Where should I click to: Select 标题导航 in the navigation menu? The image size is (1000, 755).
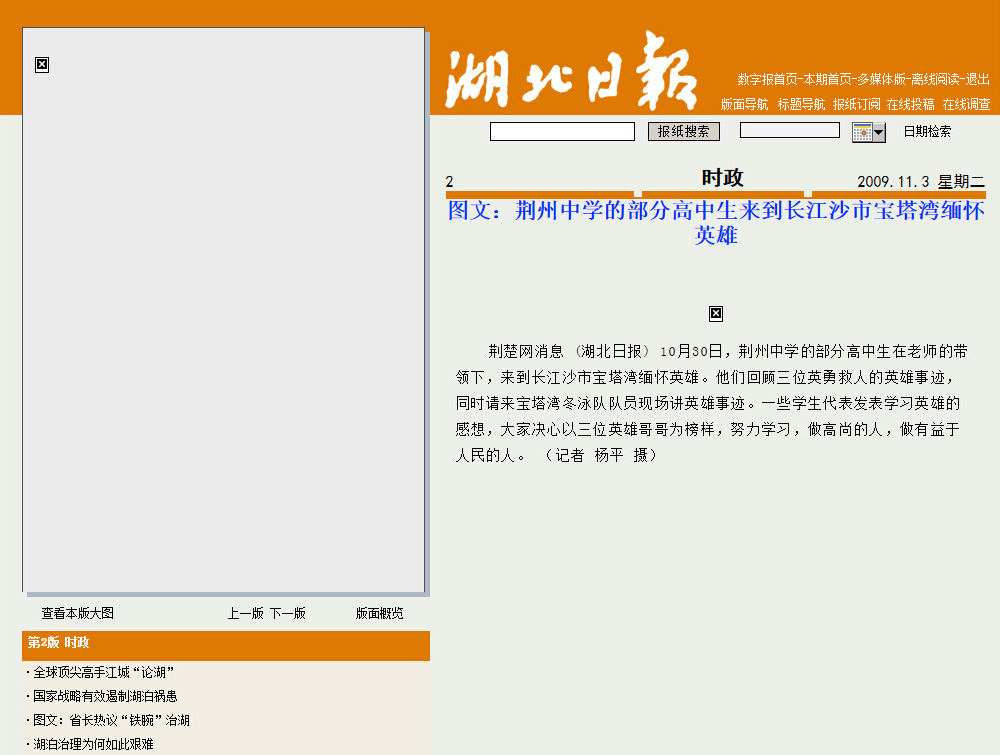click(x=802, y=104)
